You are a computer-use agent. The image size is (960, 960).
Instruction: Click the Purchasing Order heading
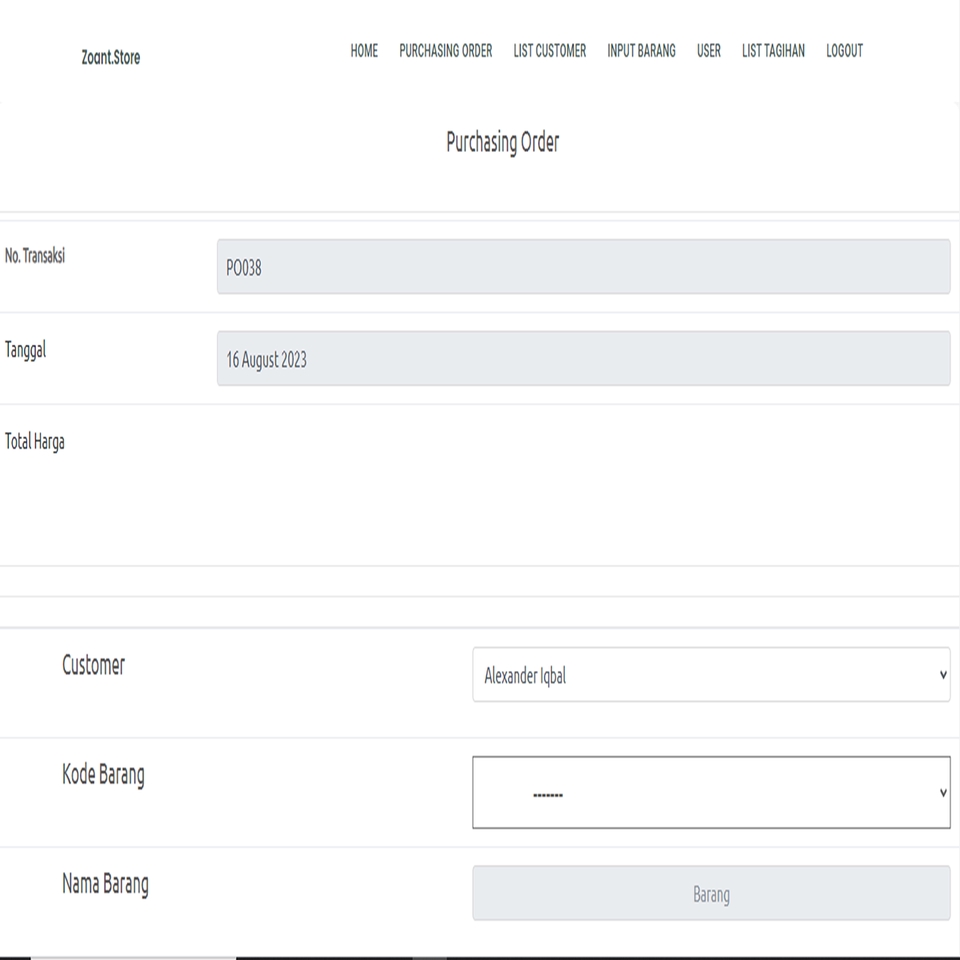[503, 143]
